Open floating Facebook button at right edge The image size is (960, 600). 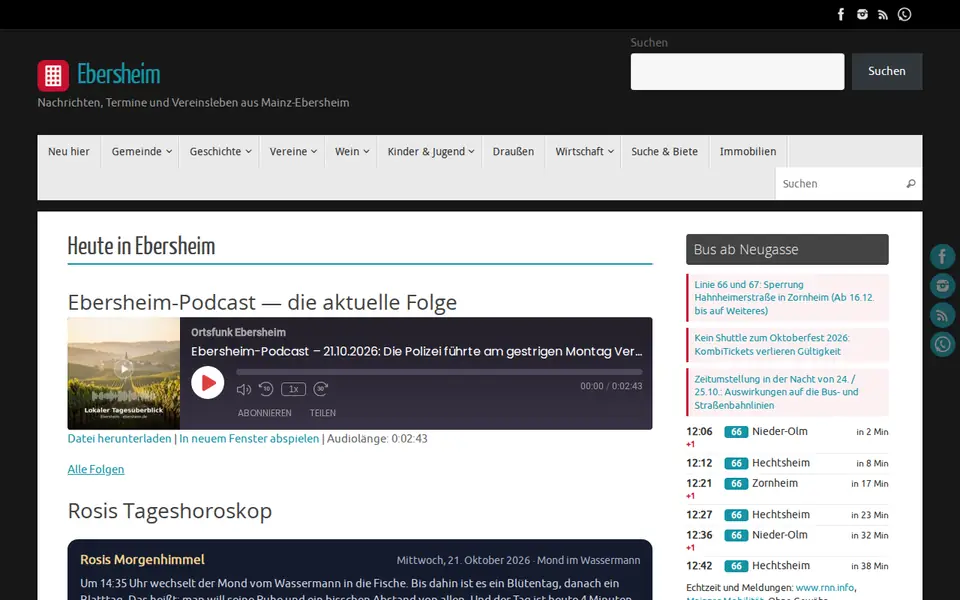(x=942, y=256)
